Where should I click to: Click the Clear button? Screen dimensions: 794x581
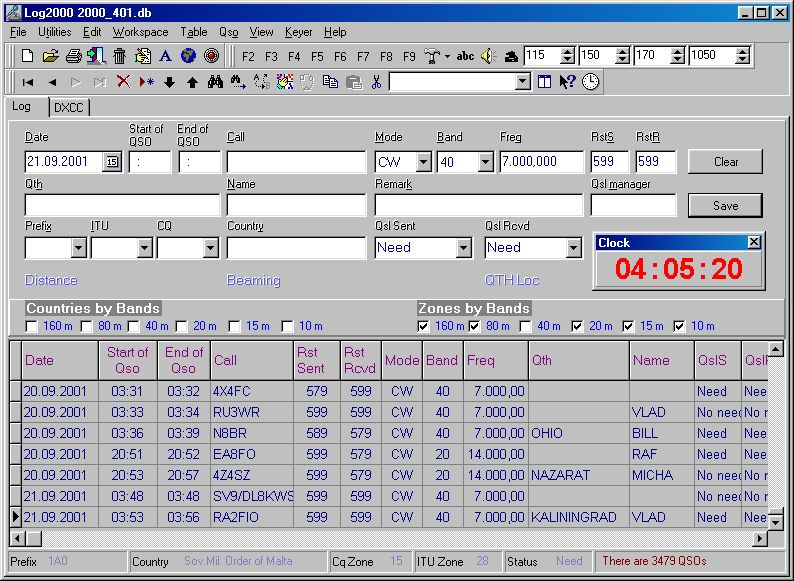[x=725, y=162]
